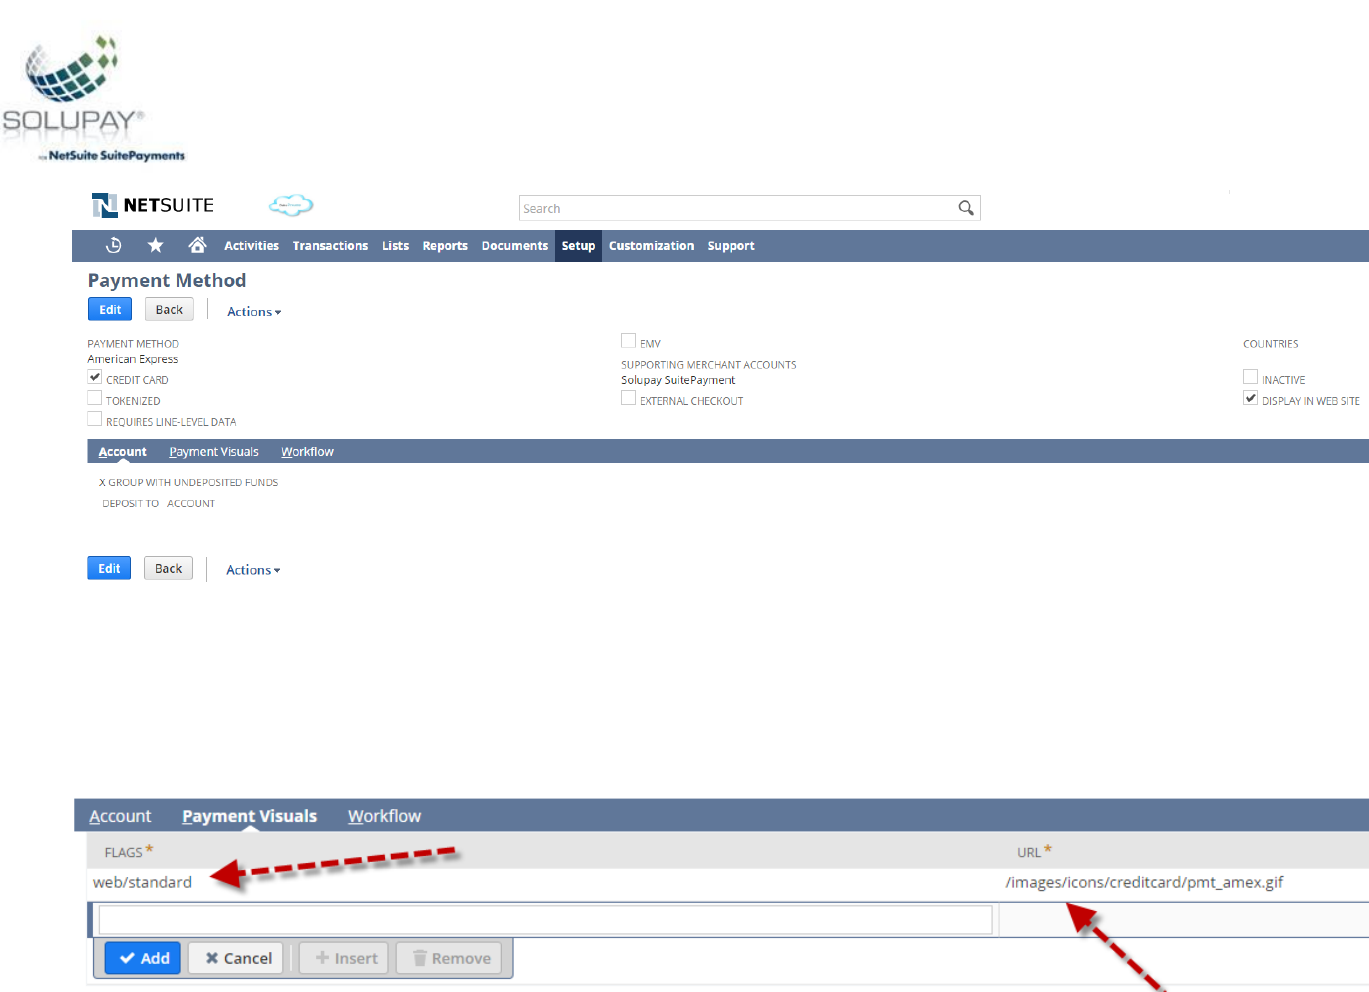Switch to upper Payment Visuals subtab
The image size is (1369, 992).
point(214,452)
